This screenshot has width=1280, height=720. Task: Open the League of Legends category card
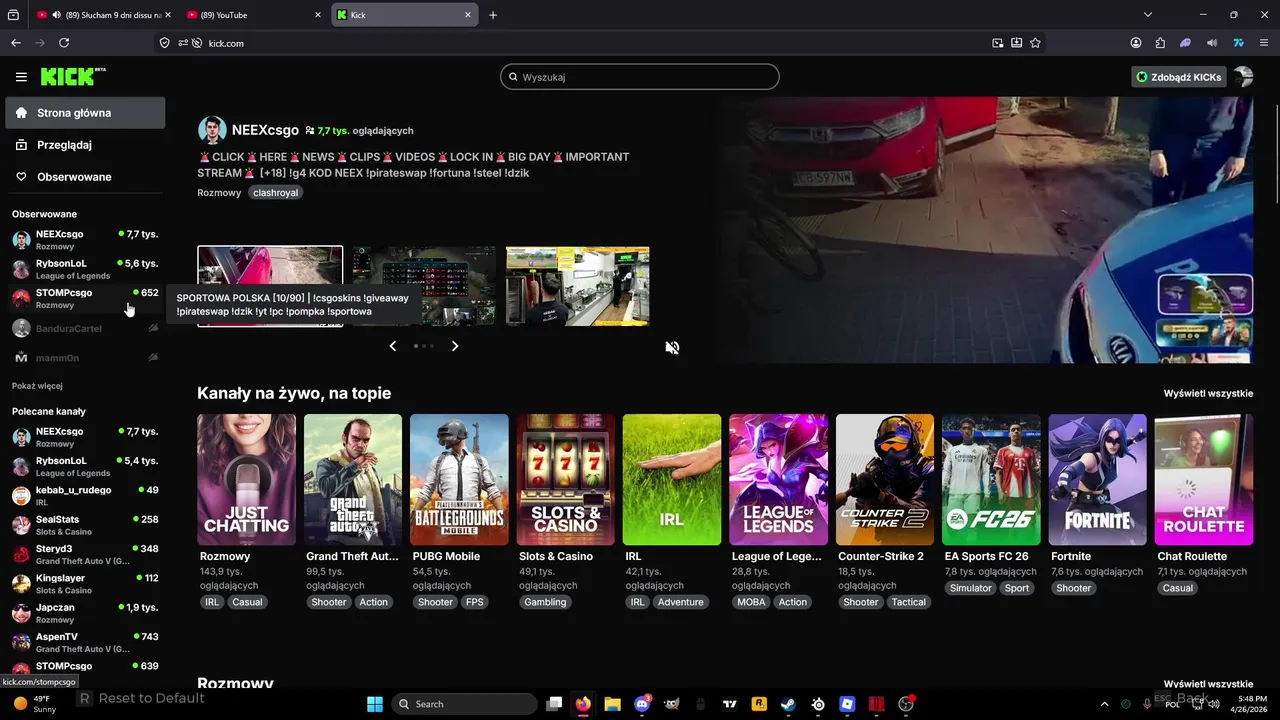pyautogui.click(x=778, y=480)
